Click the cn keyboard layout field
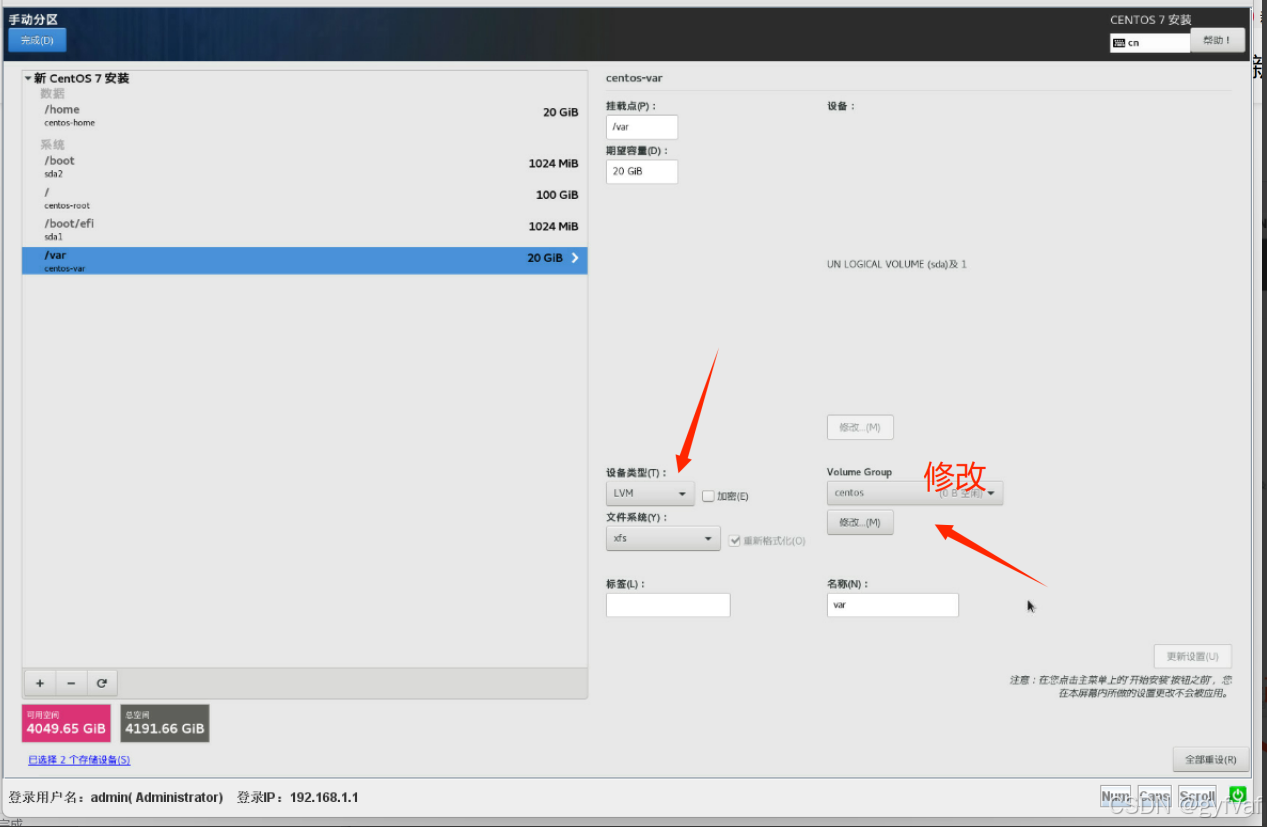Image resolution: width=1267 pixels, height=827 pixels. [x=1150, y=43]
